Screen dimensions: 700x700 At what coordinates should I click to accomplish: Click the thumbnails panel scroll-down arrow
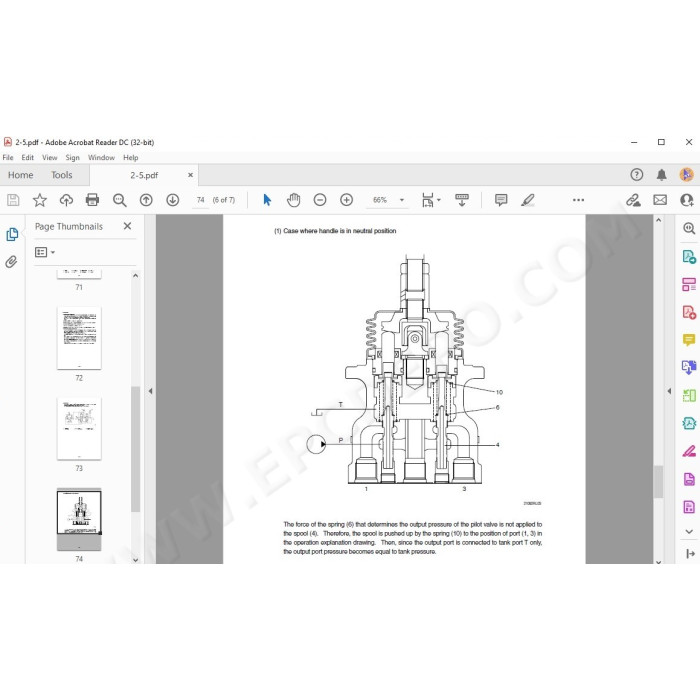point(136,559)
